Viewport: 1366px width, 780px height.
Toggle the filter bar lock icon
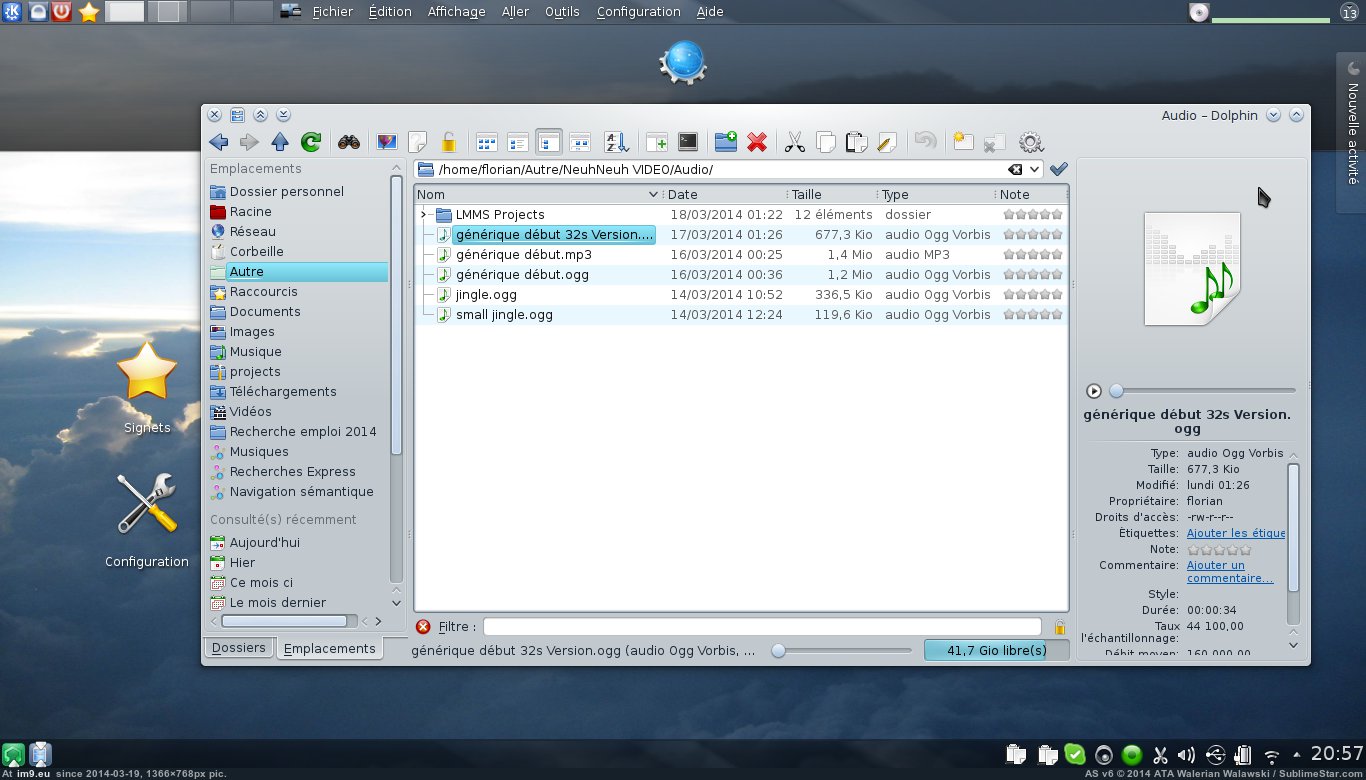[1059, 627]
